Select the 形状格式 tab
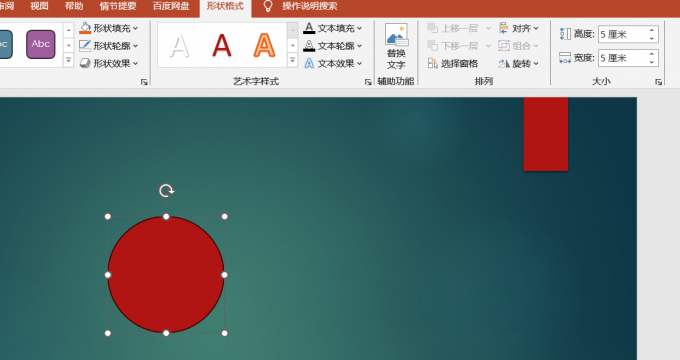This screenshot has height=360, width=680. coord(225,6)
